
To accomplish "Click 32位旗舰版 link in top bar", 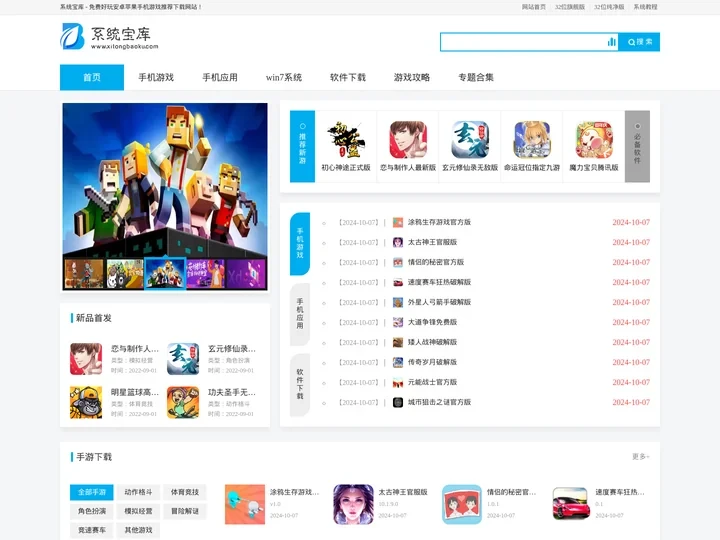I will 570,7.
